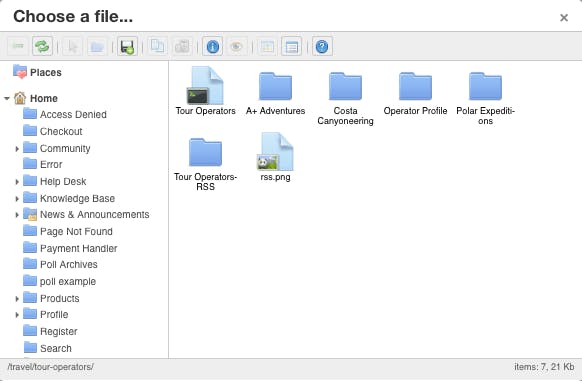Expand the Products folder arrow
The image size is (582, 381).
17,299
